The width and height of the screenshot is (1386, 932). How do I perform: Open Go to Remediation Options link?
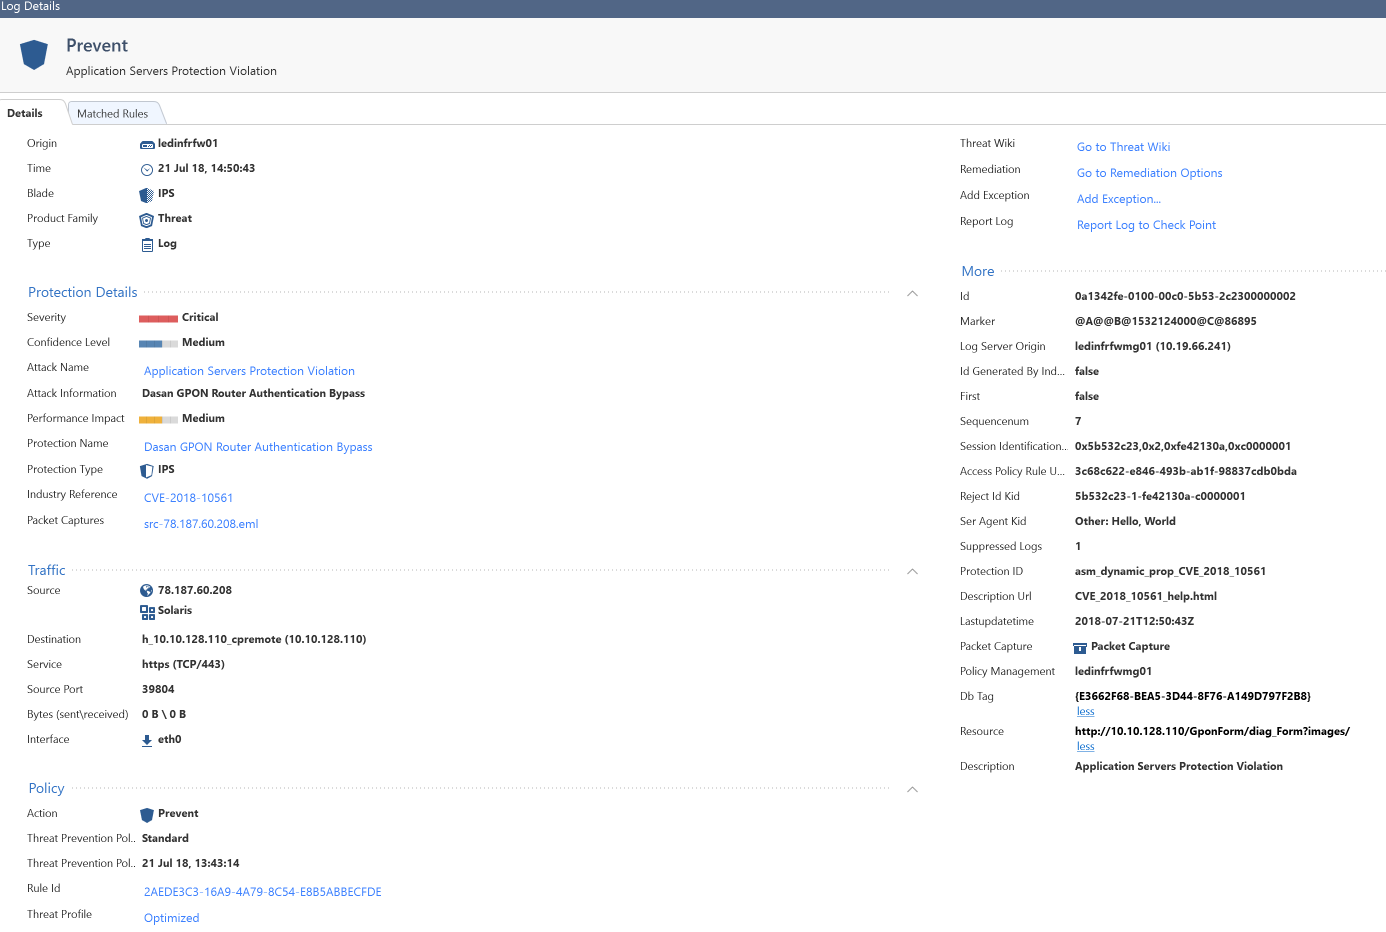(1149, 173)
